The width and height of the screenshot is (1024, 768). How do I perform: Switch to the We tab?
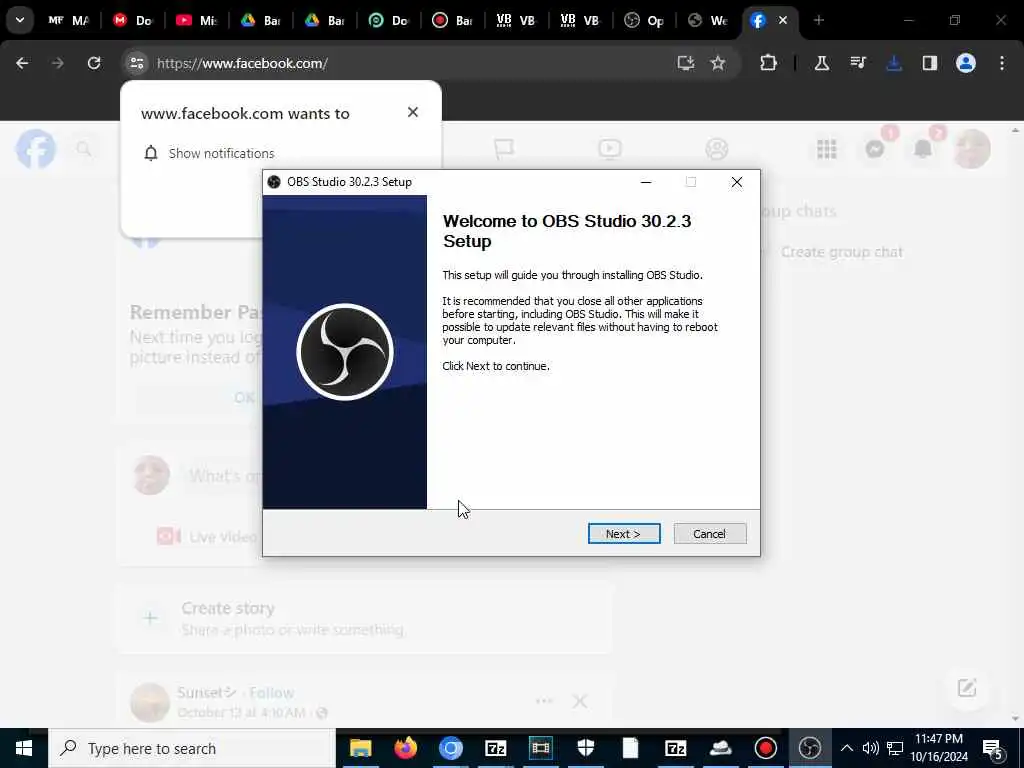point(707,20)
